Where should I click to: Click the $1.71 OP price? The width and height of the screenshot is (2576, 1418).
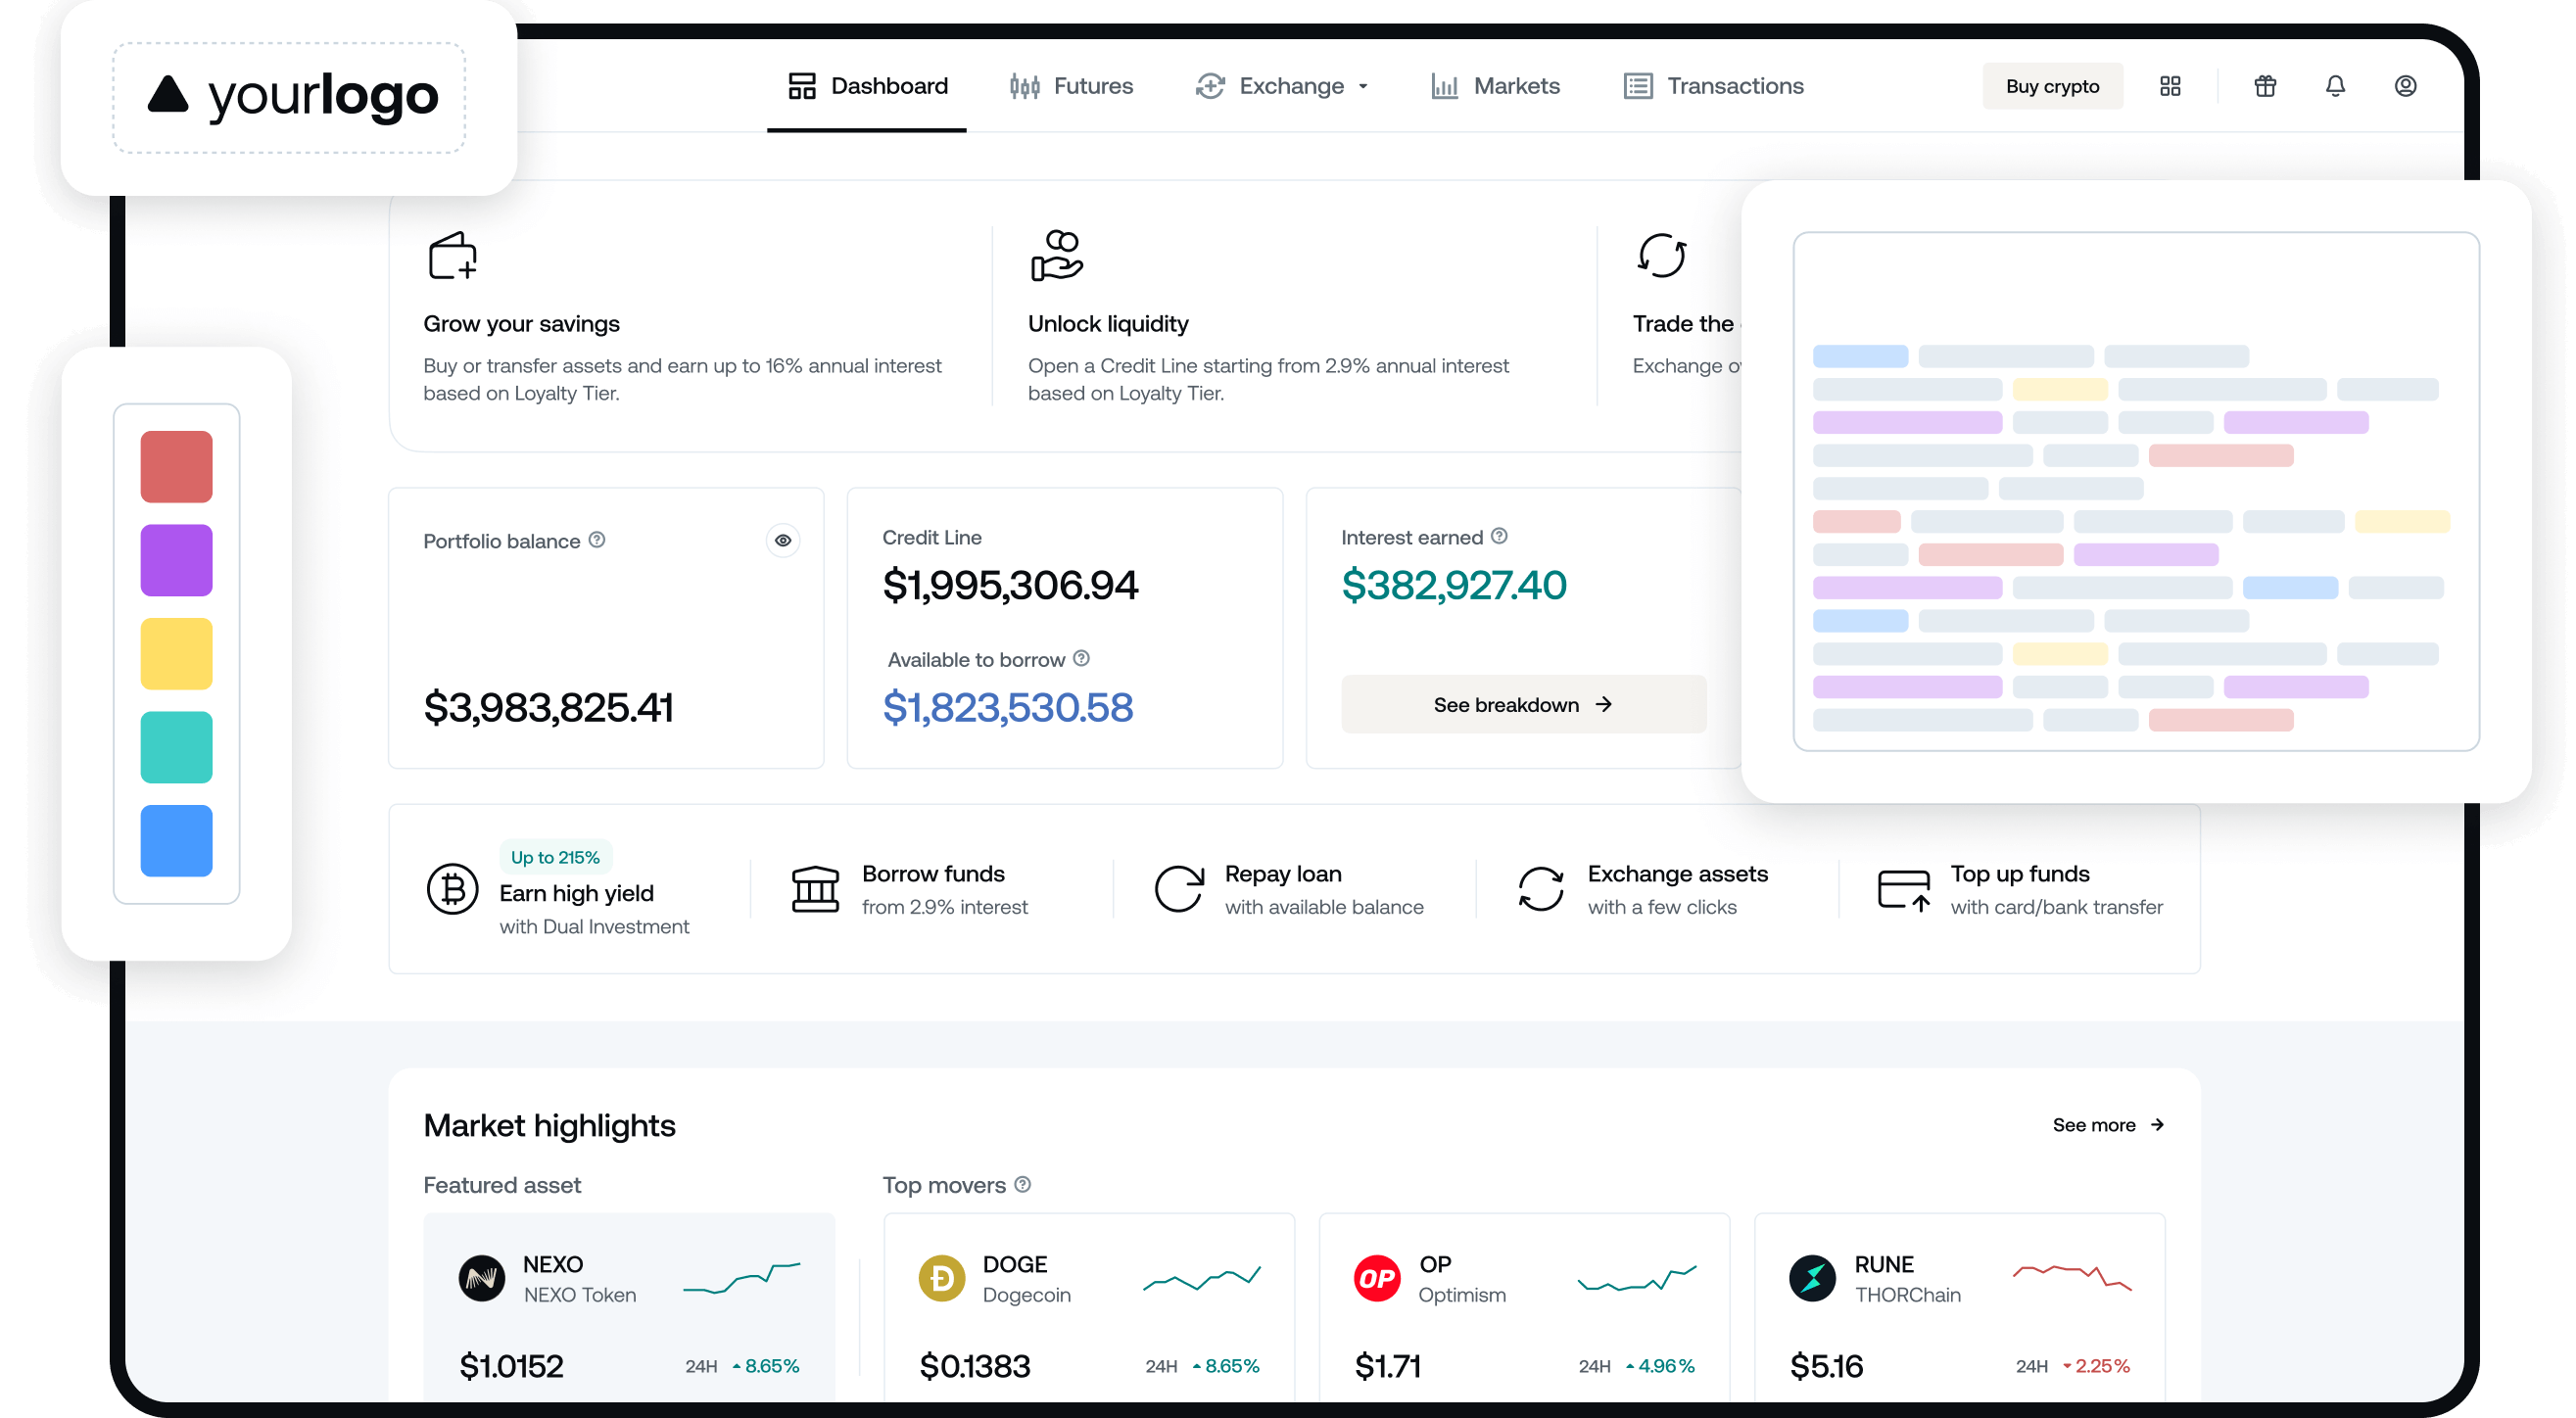(x=1387, y=1365)
